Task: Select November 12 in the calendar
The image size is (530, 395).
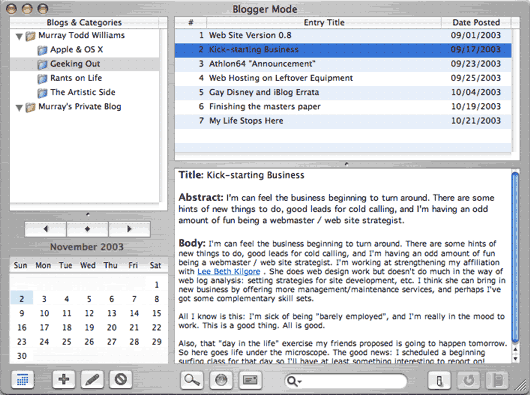Action: coord(89,313)
